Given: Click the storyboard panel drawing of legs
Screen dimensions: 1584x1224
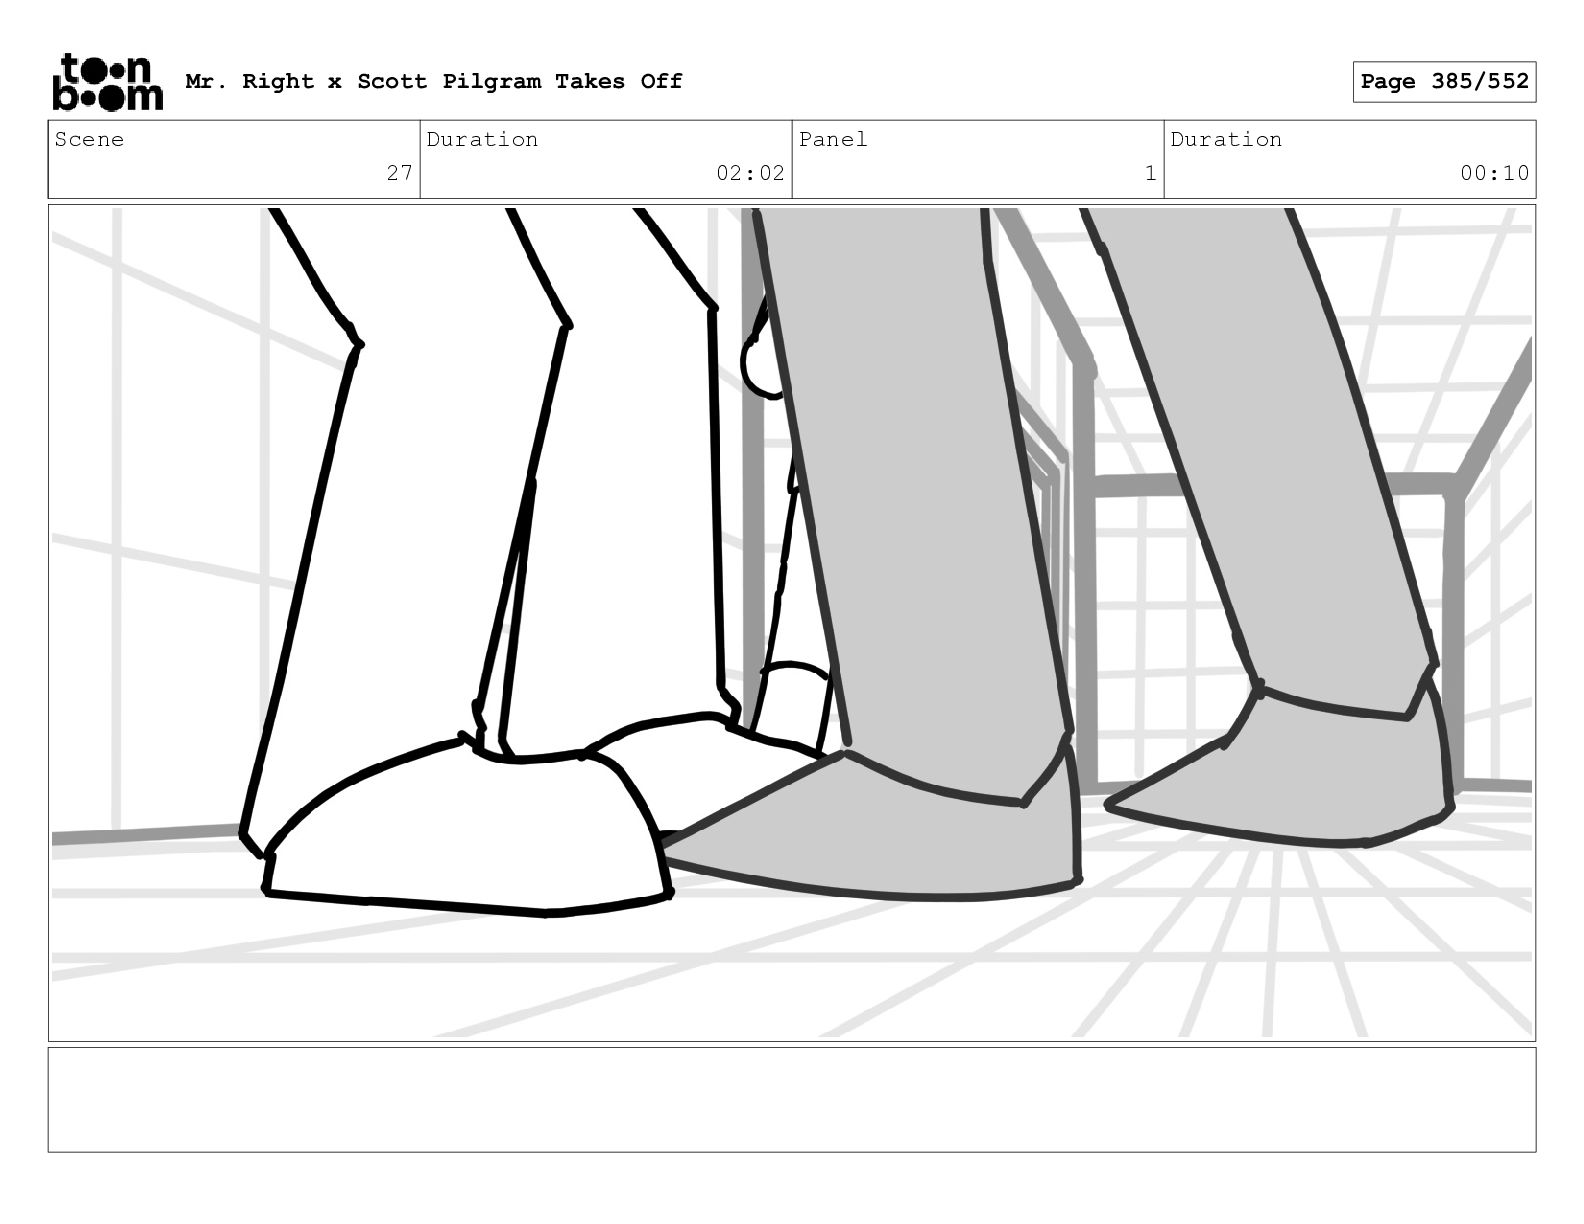Looking at the screenshot, I should coord(792,623).
